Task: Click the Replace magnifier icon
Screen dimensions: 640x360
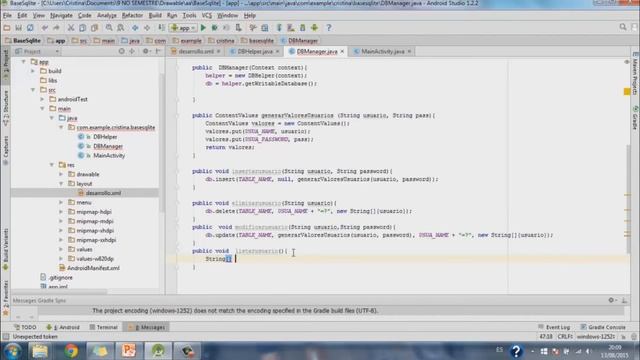Action: coord(121,28)
